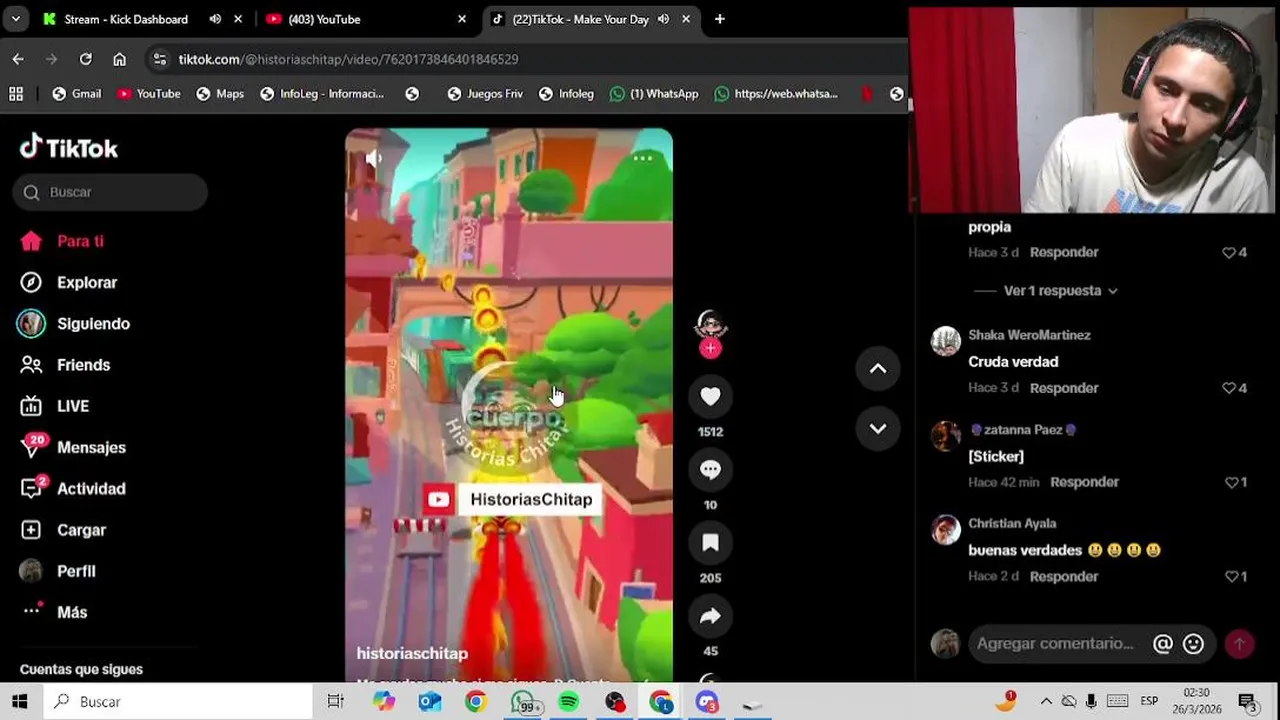Open the historiaschitap username on the video
1280x720 pixels.
coord(412,653)
